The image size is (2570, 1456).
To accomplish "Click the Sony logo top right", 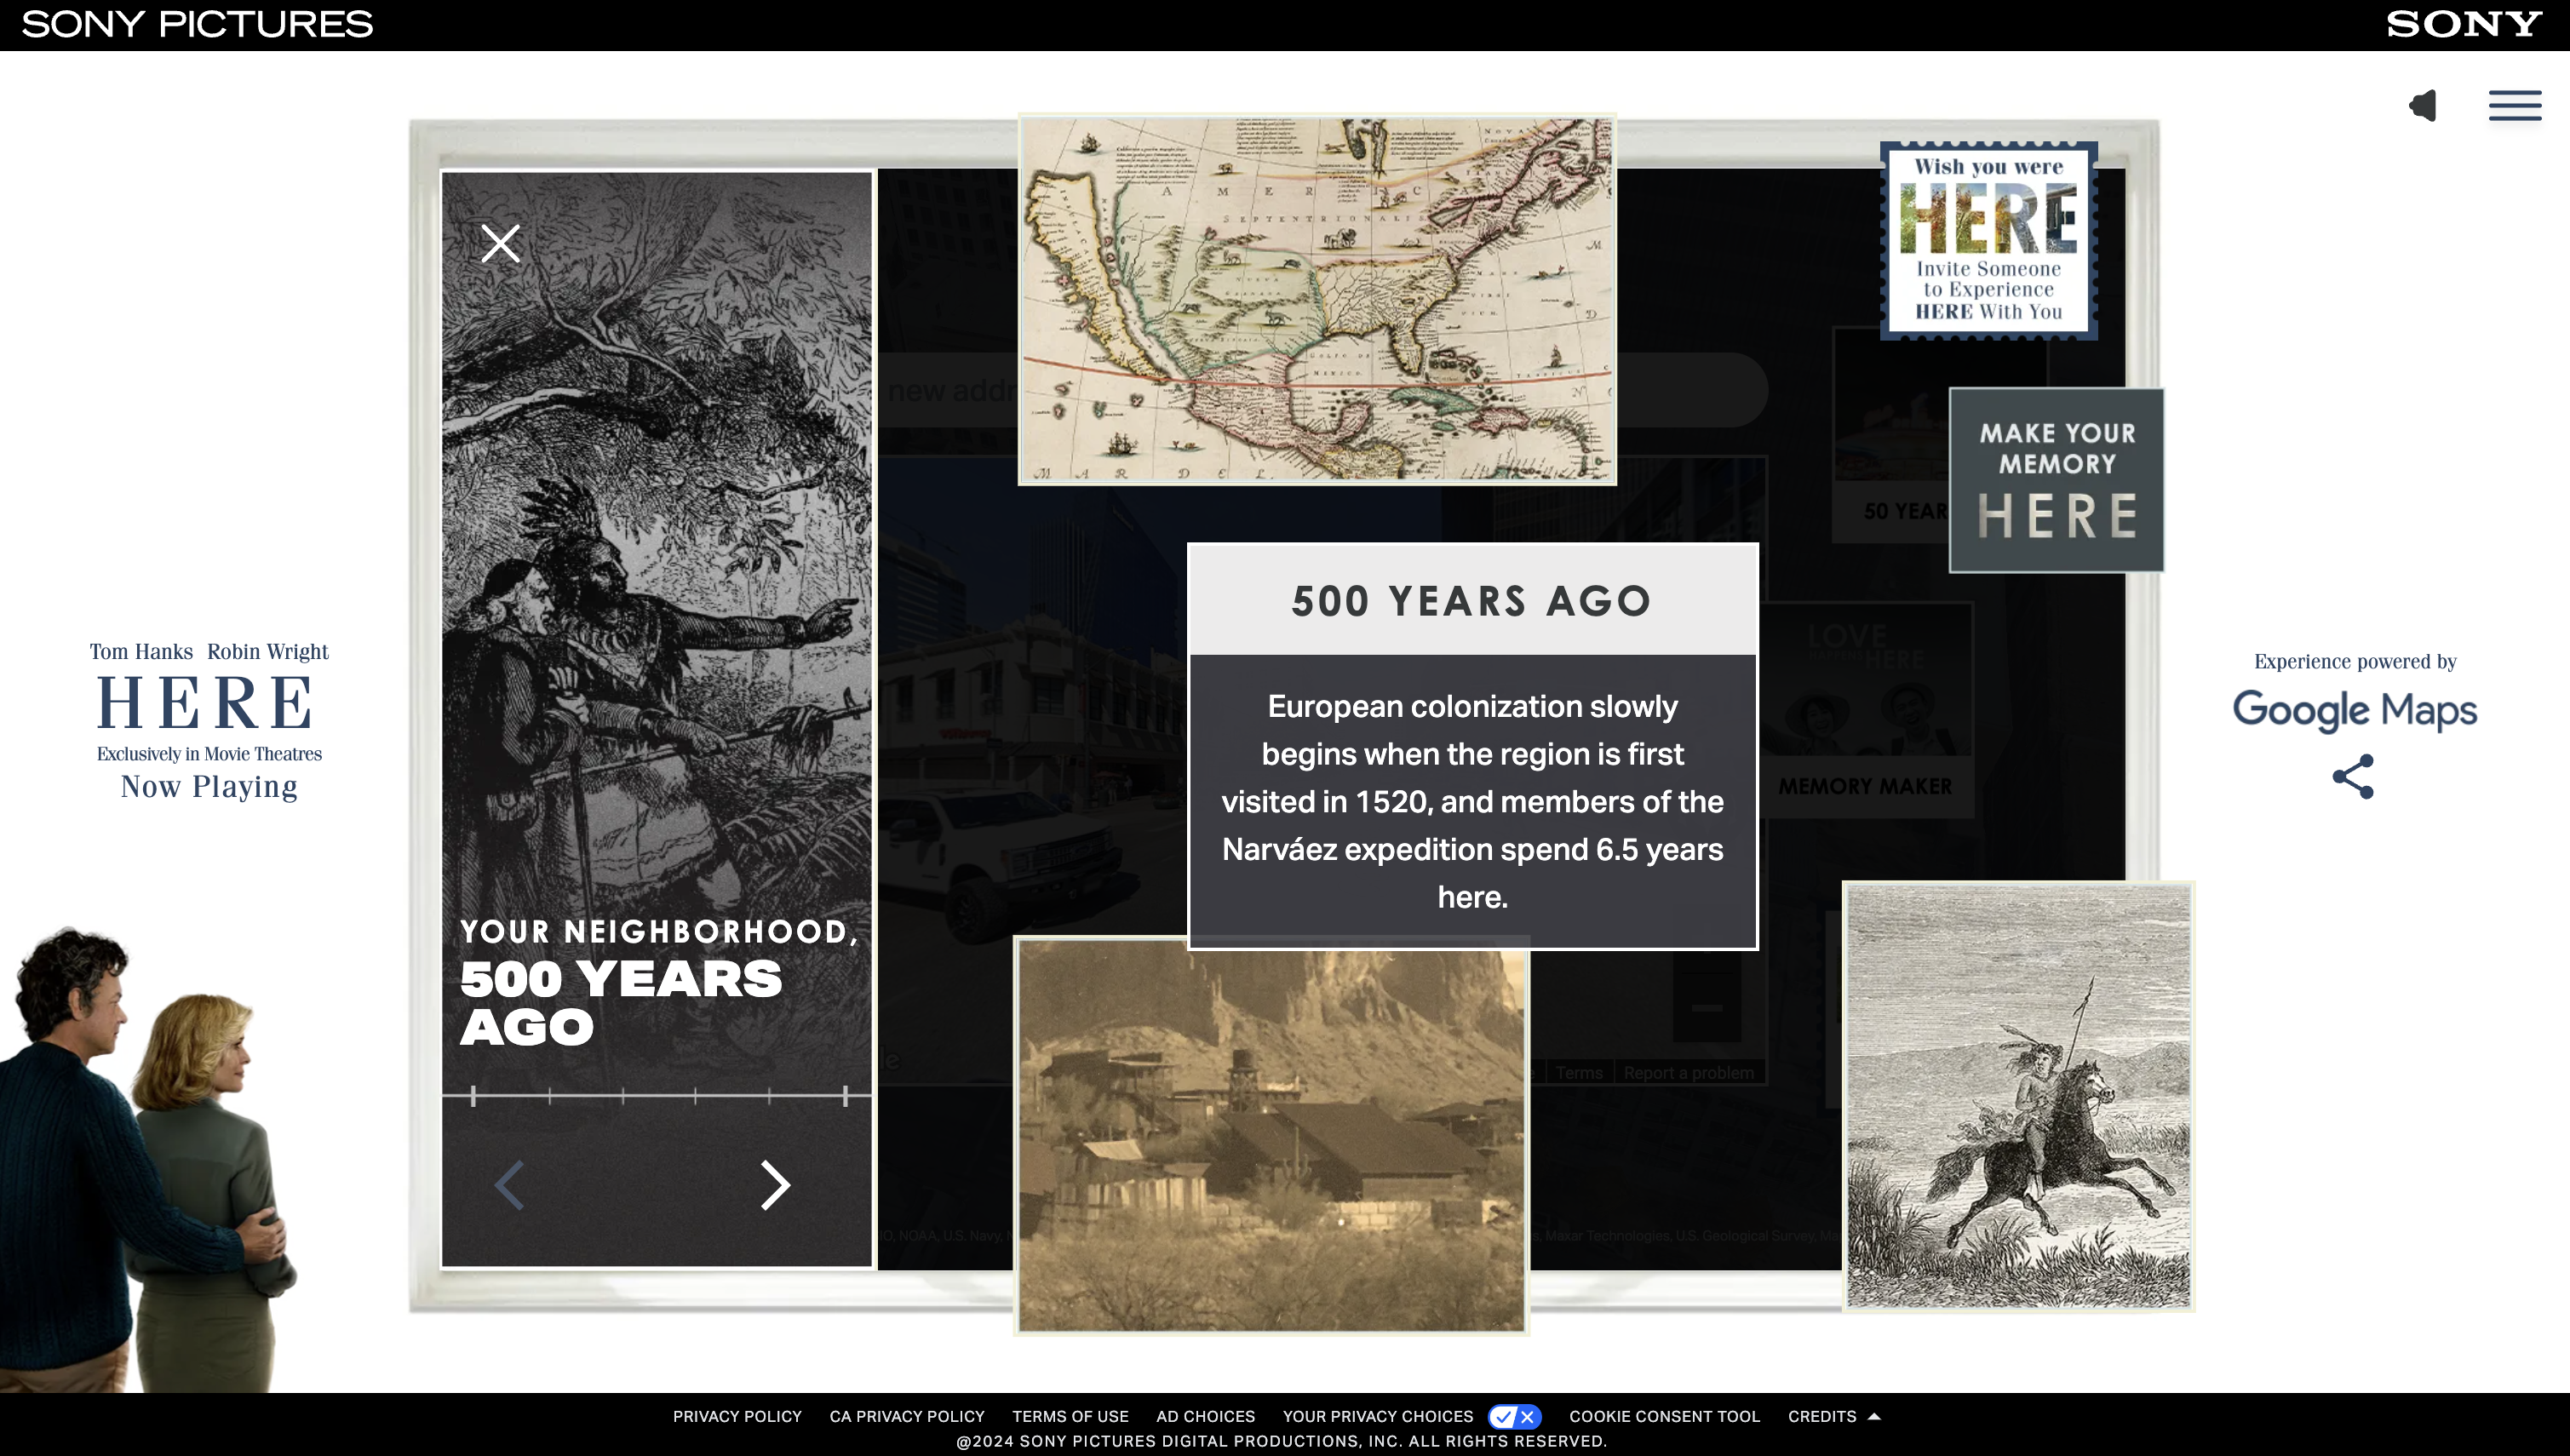I will click(x=2463, y=24).
